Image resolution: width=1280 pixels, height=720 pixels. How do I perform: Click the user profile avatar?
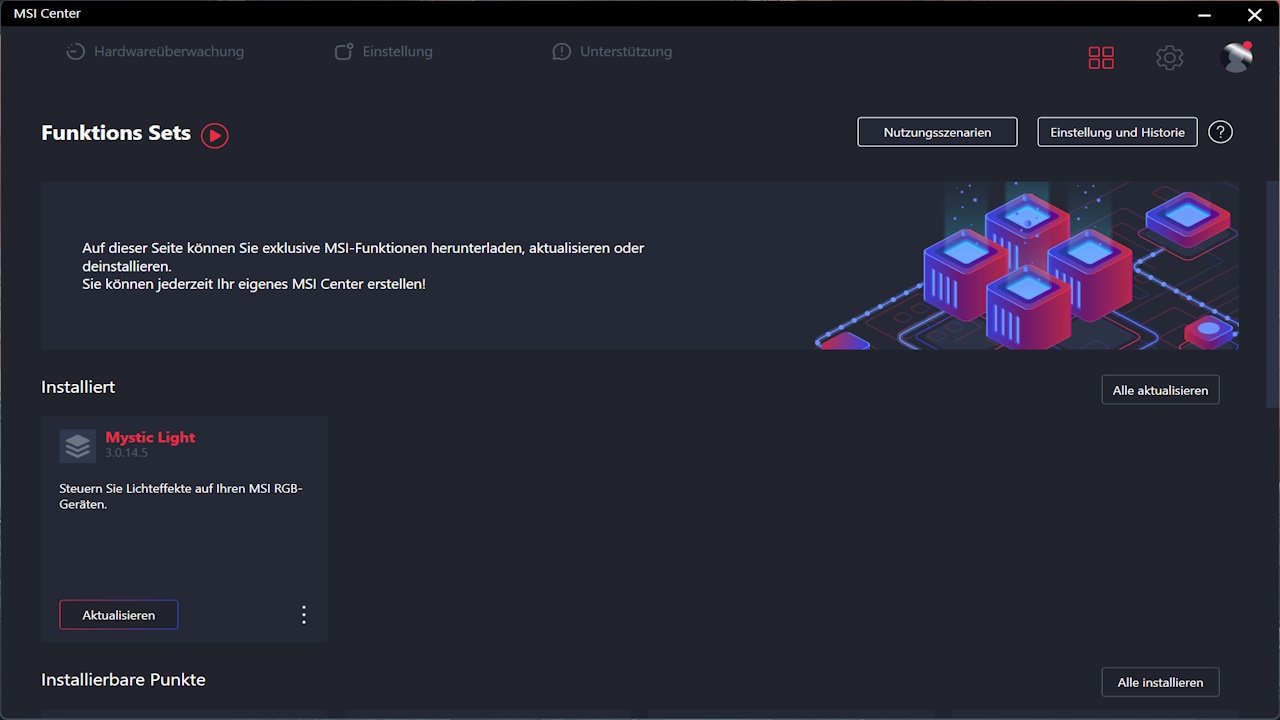pos(1236,58)
